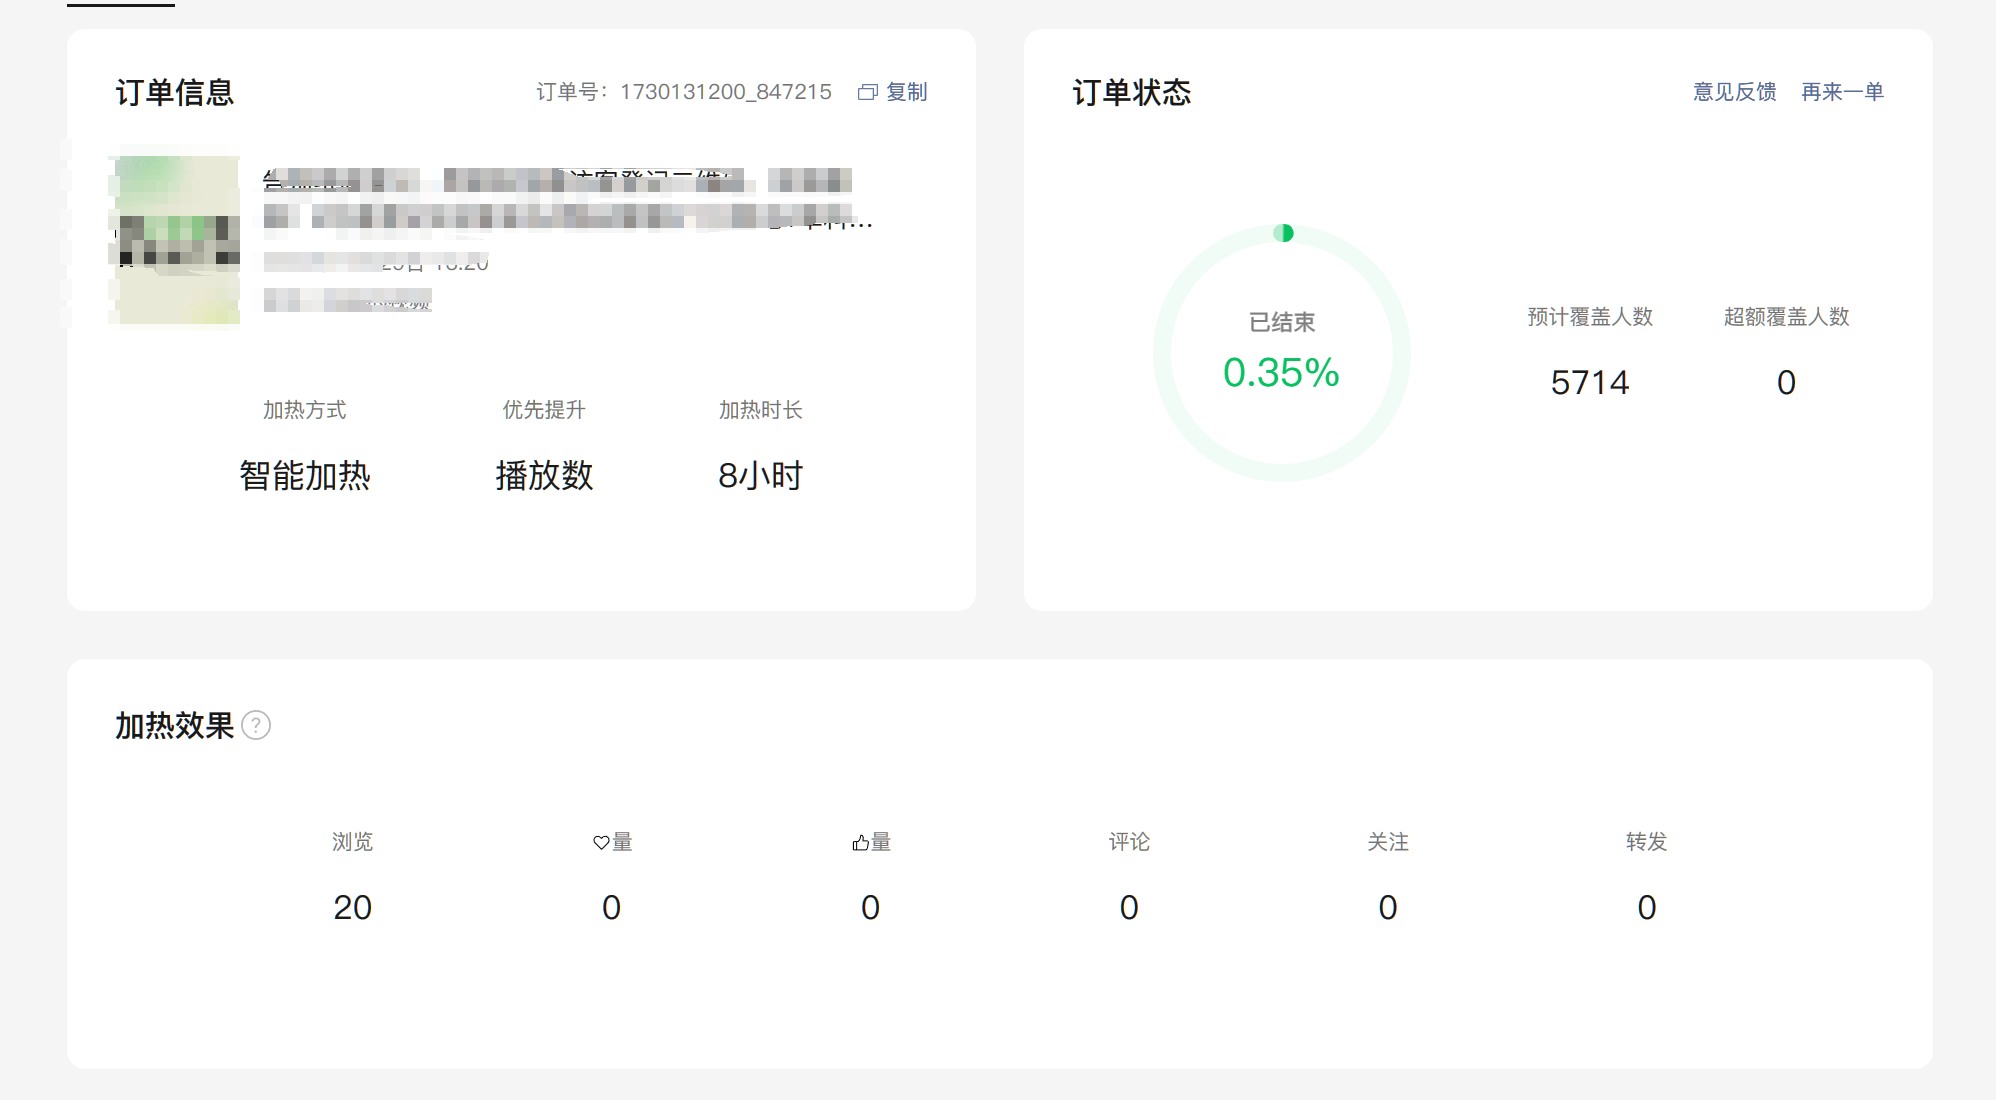Click the 浏览 views count of 20

[352, 907]
